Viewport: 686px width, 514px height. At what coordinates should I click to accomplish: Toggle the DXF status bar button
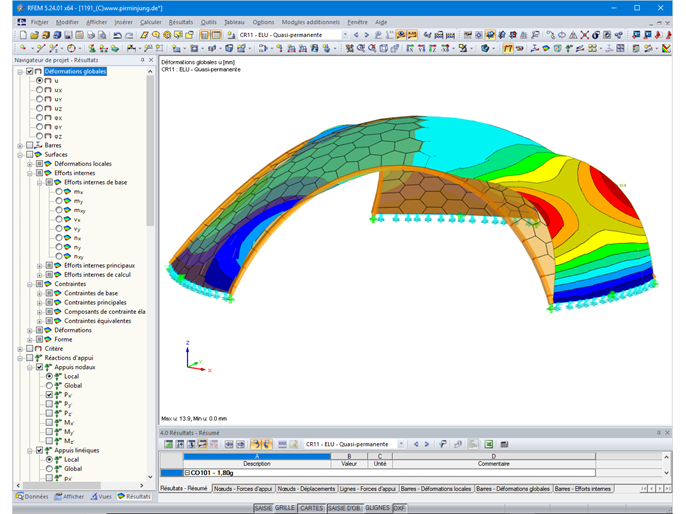(x=399, y=508)
